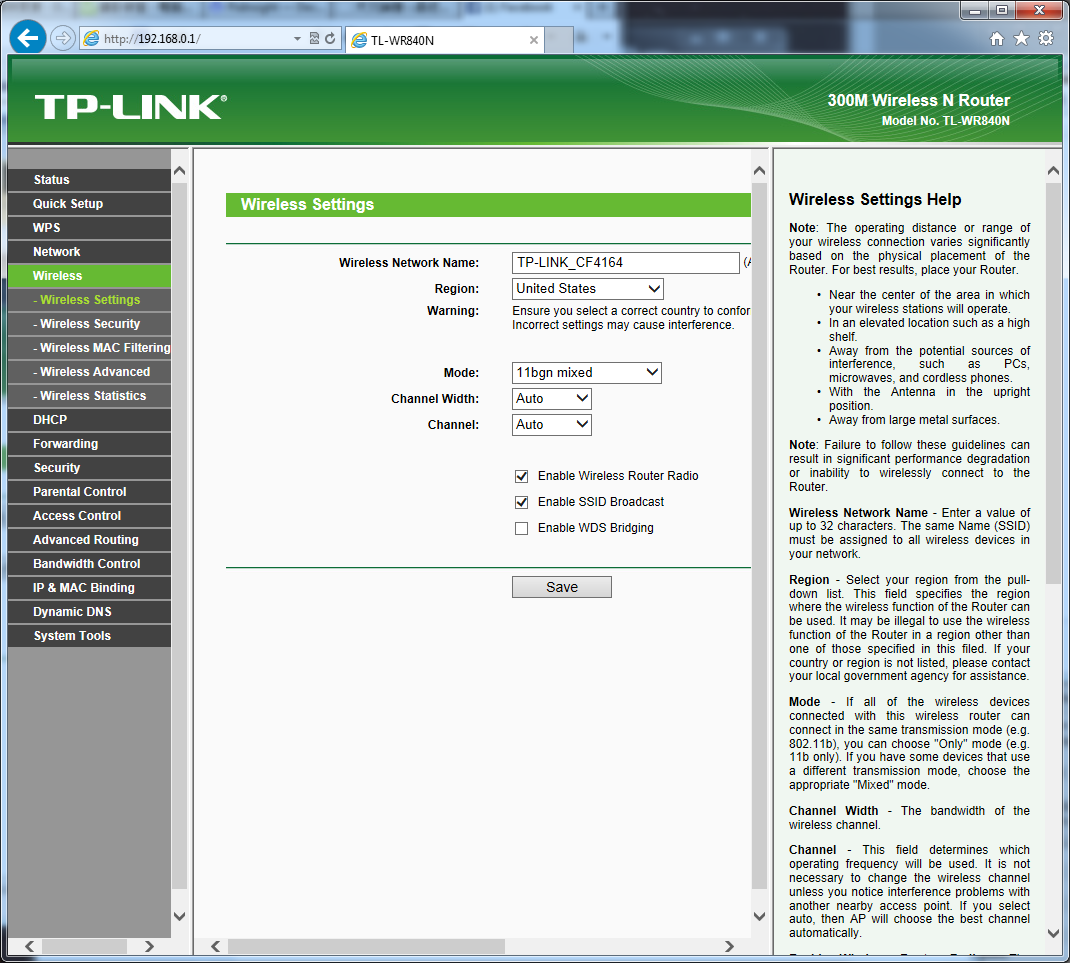Open the Mode dropdown showing 11bgn mixed
This screenshot has height=963, width=1070.
(x=586, y=373)
